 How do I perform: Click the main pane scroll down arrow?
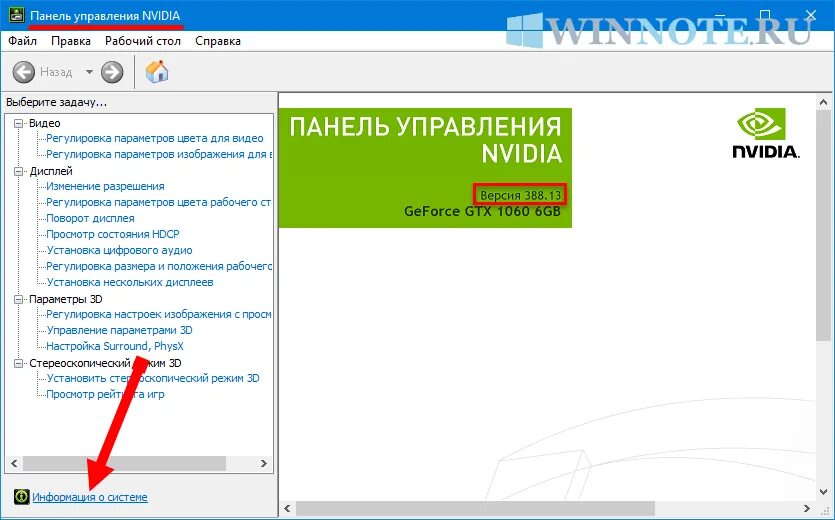(823, 492)
